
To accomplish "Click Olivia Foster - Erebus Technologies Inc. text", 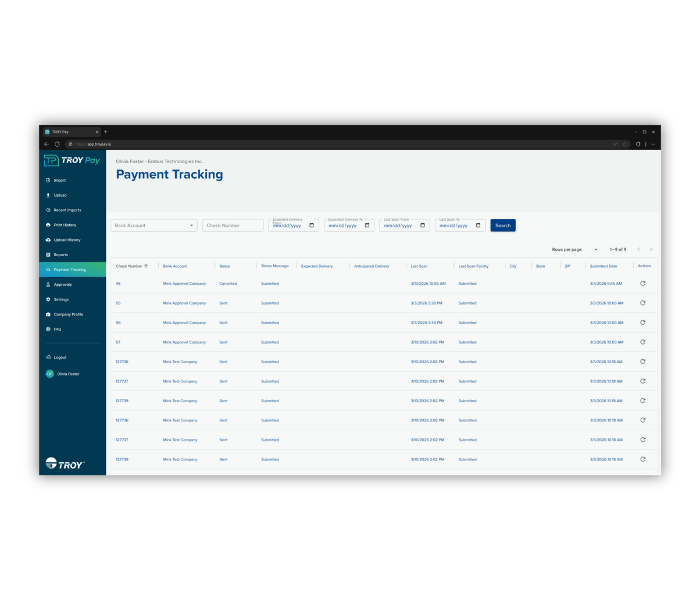I will 159,161.
